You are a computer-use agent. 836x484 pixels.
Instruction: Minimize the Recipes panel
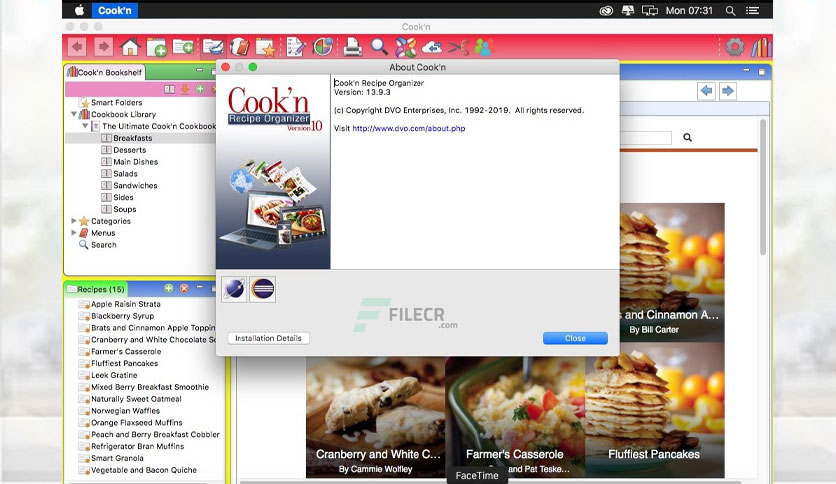point(199,287)
